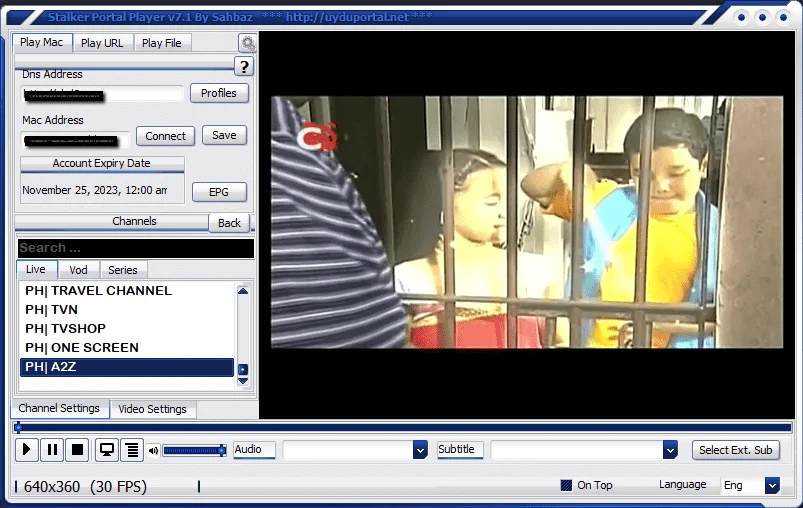
Task: Select channel PH| A2Z
Action: [126, 367]
